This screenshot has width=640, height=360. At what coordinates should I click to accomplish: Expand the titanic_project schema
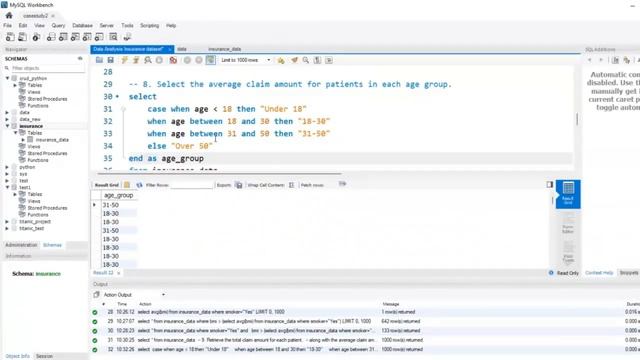(7, 221)
